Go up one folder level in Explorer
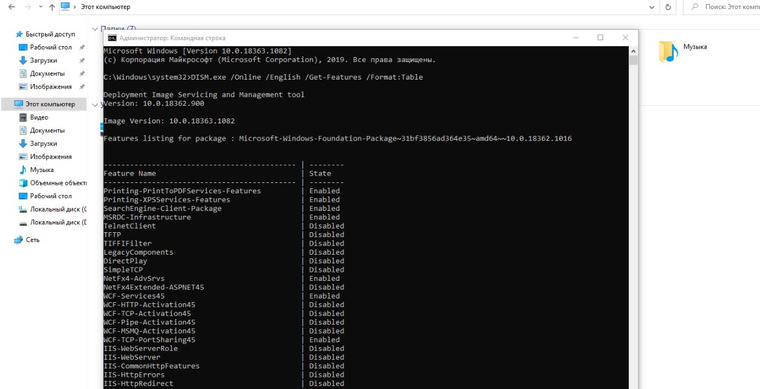Image resolution: width=760 pixels, height=389 pixels. coord(52,7)
